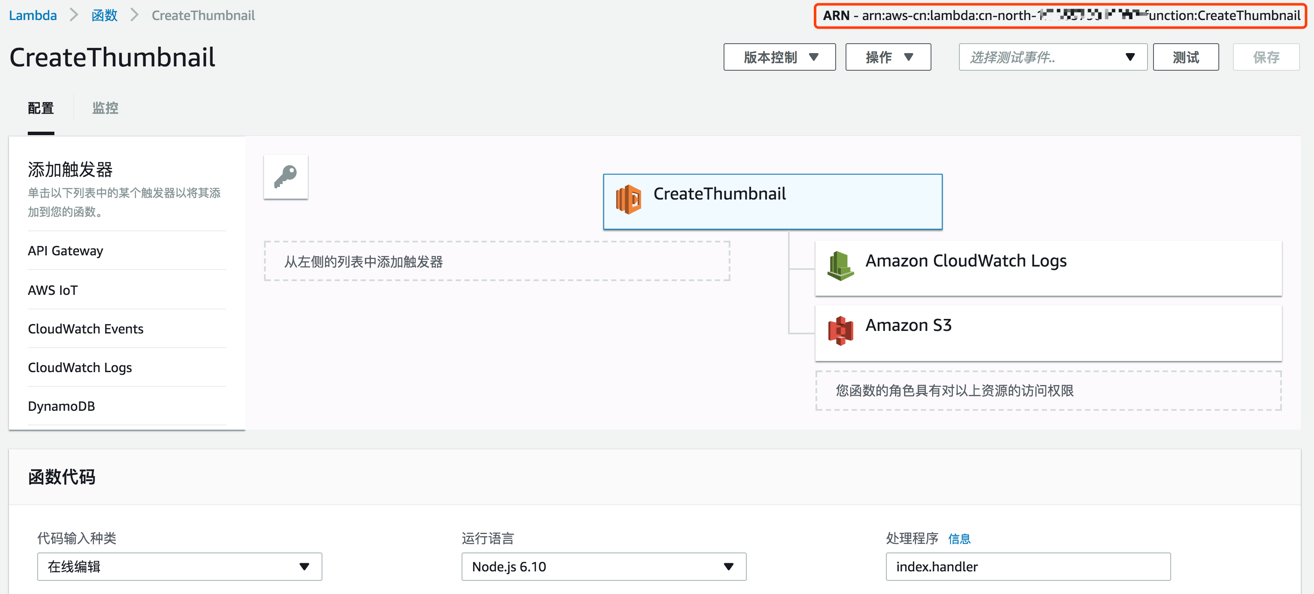Select the CreateThumbnail function box

point(773,201)
